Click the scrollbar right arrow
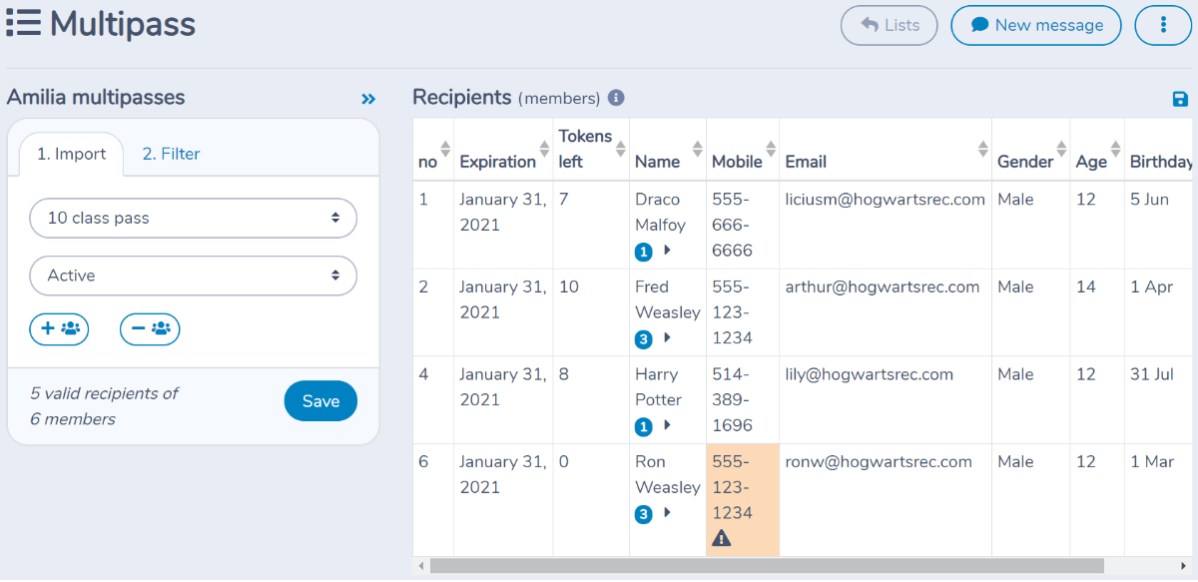 (1183, 566)
